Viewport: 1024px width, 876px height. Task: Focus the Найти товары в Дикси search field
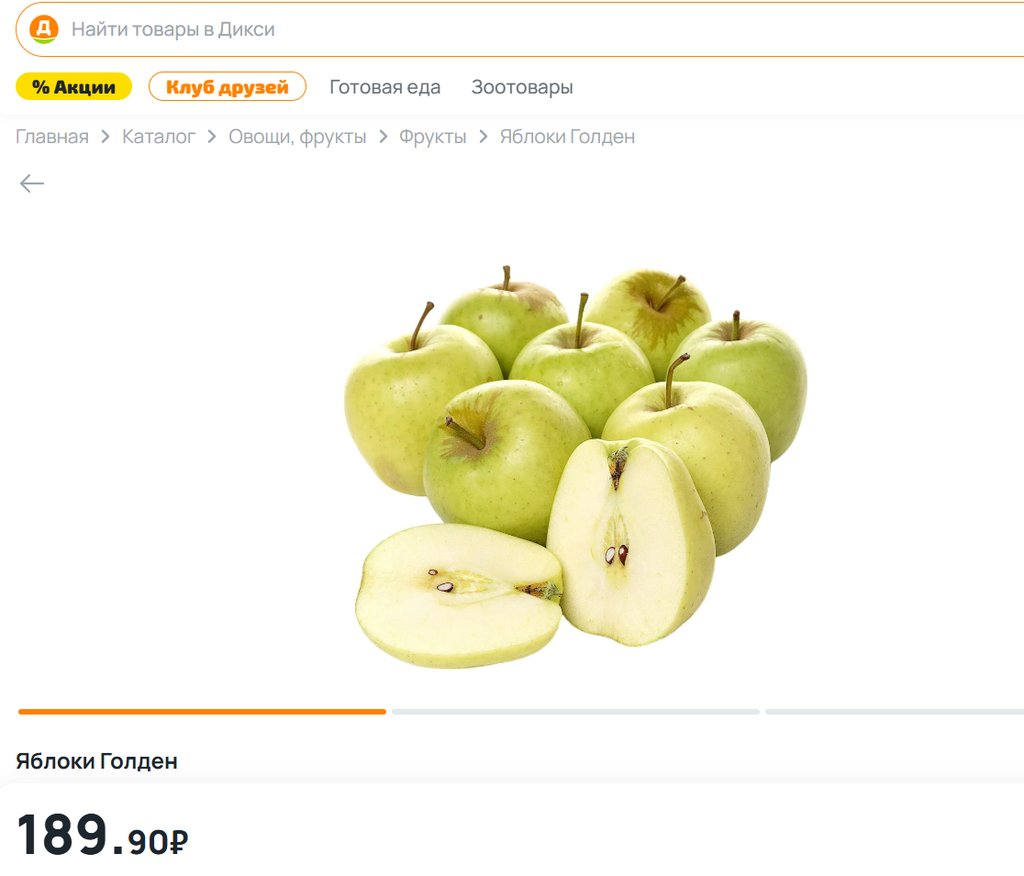point(520,29)
